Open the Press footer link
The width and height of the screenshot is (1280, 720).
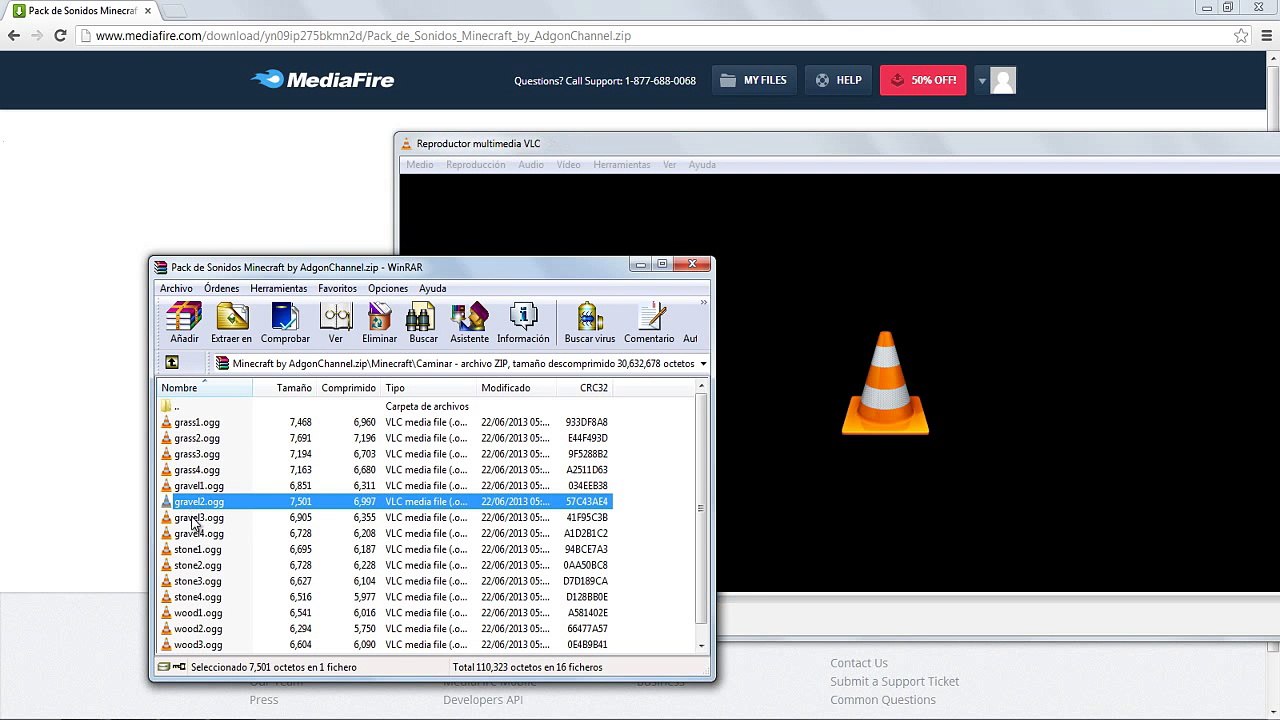264,700
